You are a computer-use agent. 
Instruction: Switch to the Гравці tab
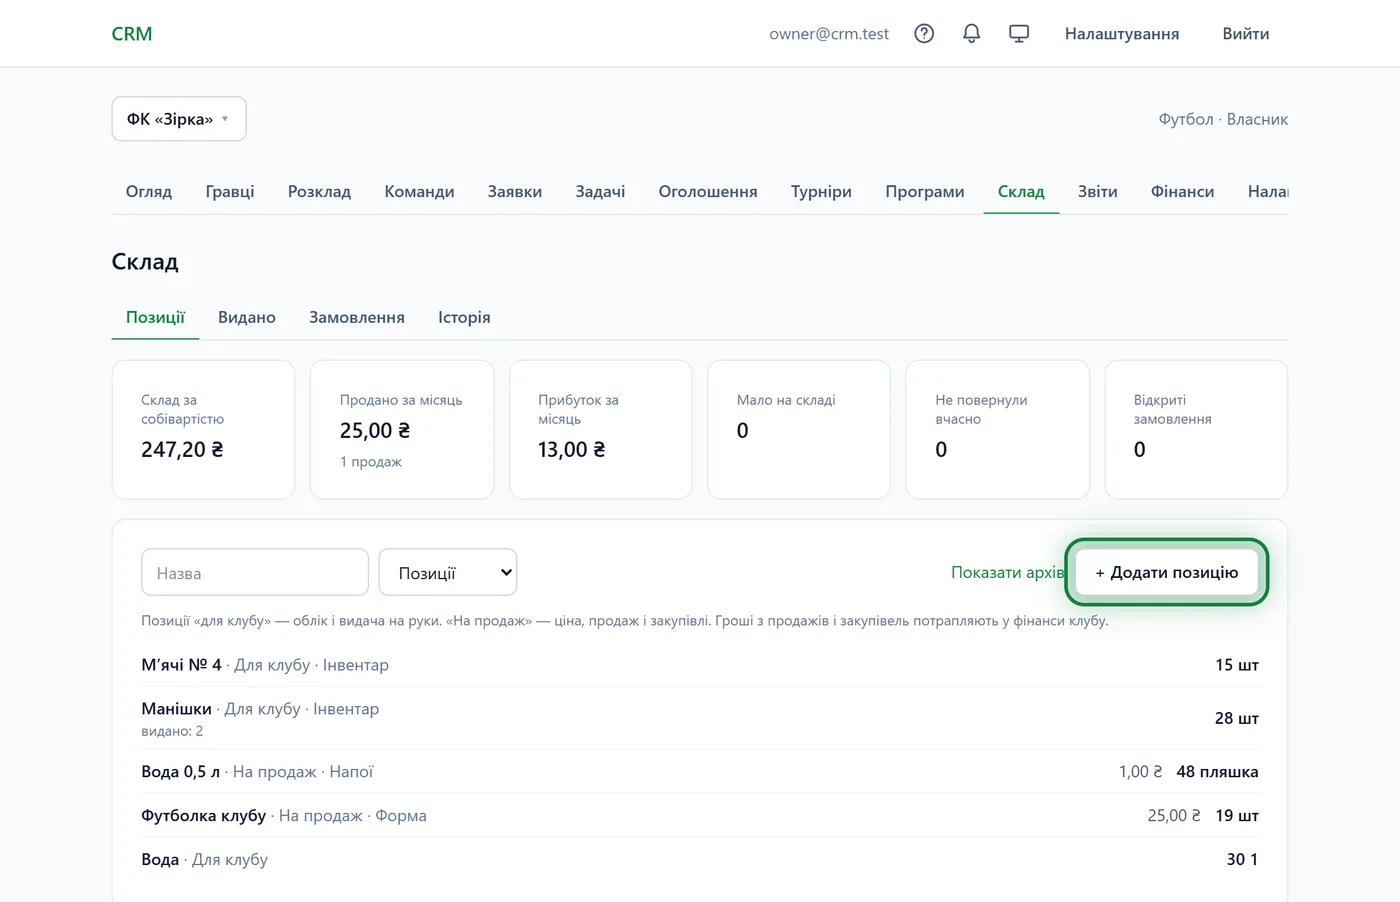coord(230,191)
